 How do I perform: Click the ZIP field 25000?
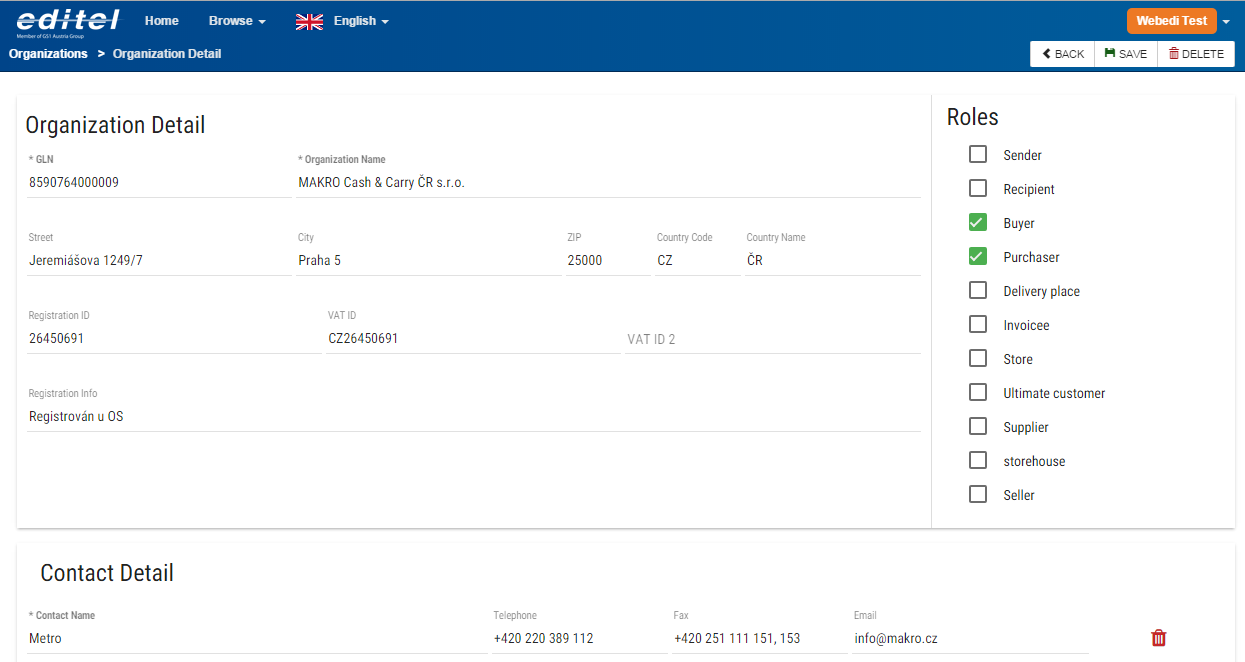coord(608,261)
